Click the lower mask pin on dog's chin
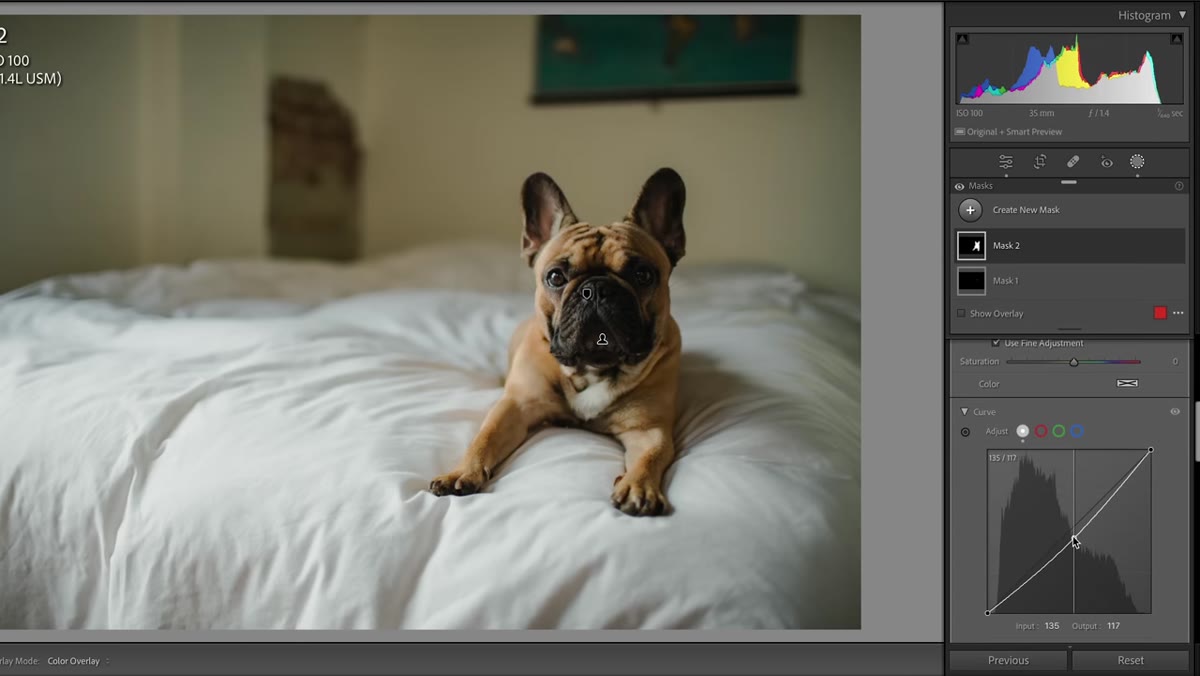 coord(602,340)
